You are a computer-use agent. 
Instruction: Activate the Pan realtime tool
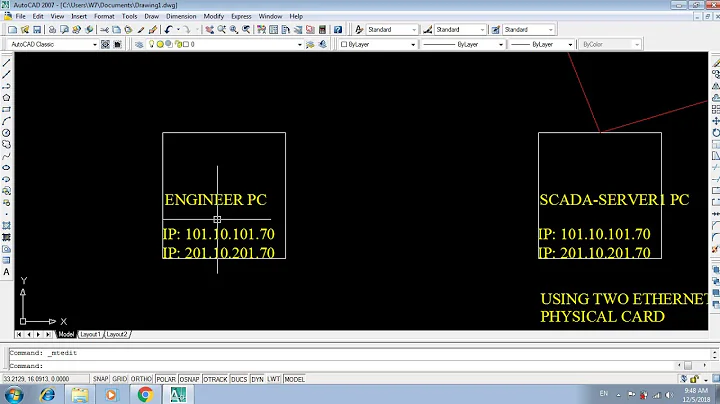coord(209,29)
